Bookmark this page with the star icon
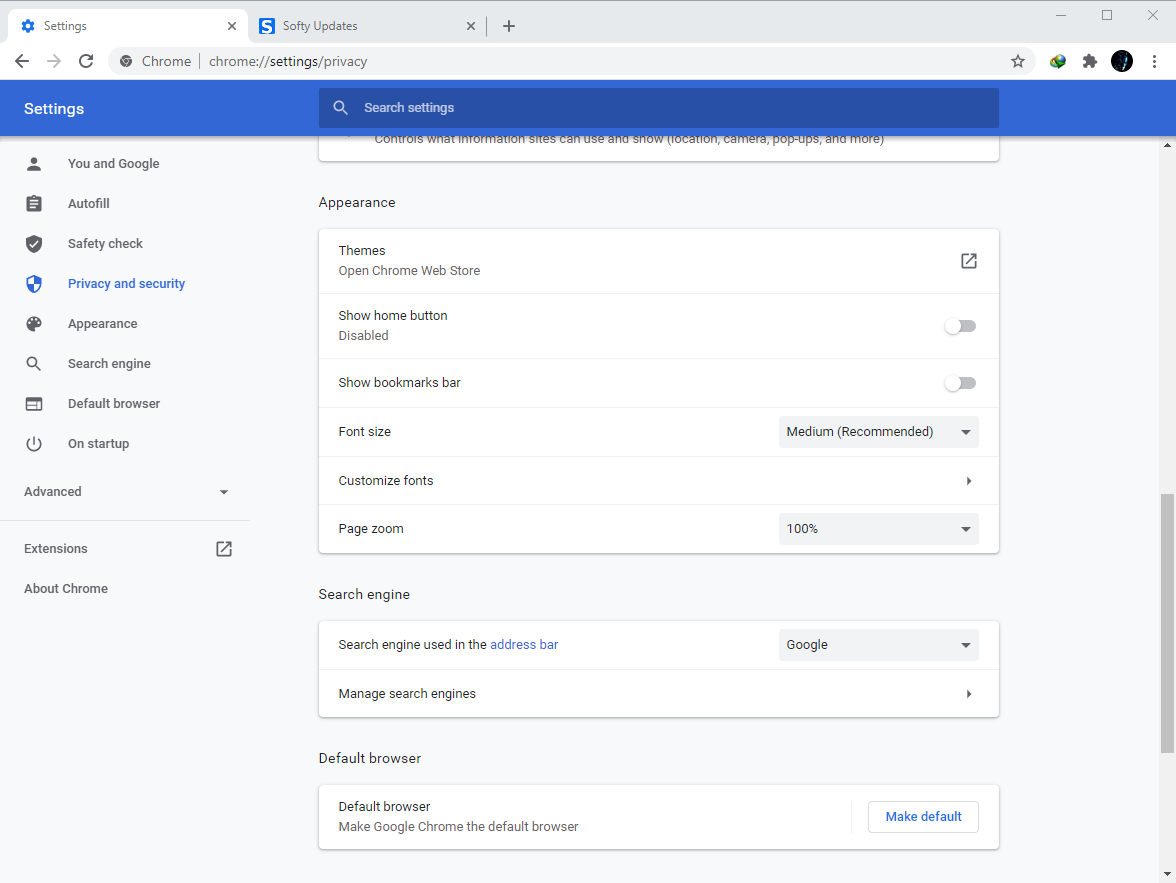The height and width of the screenshot is (883, 1176). point(1017,62)
